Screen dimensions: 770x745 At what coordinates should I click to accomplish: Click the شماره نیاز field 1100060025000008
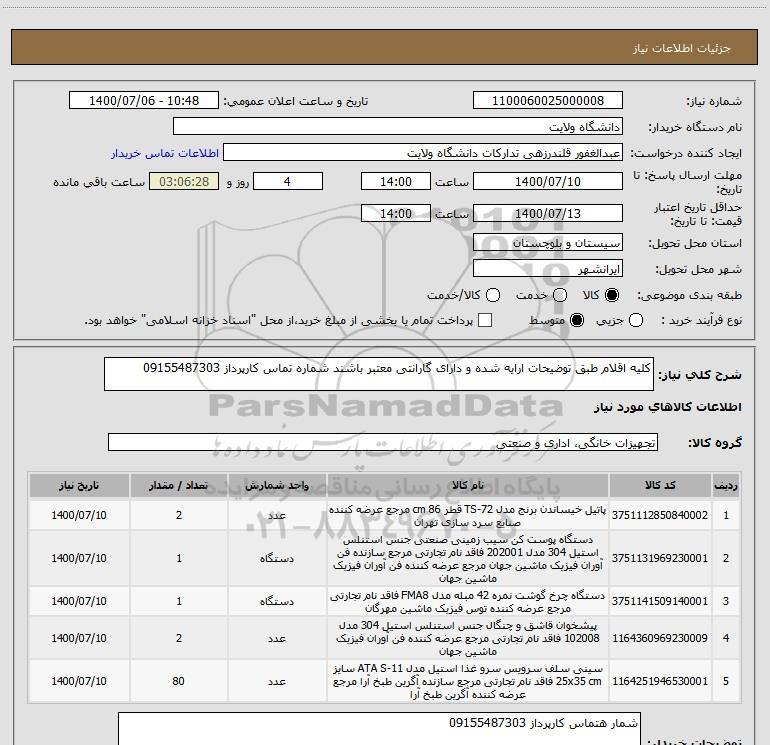coord(548,100)
